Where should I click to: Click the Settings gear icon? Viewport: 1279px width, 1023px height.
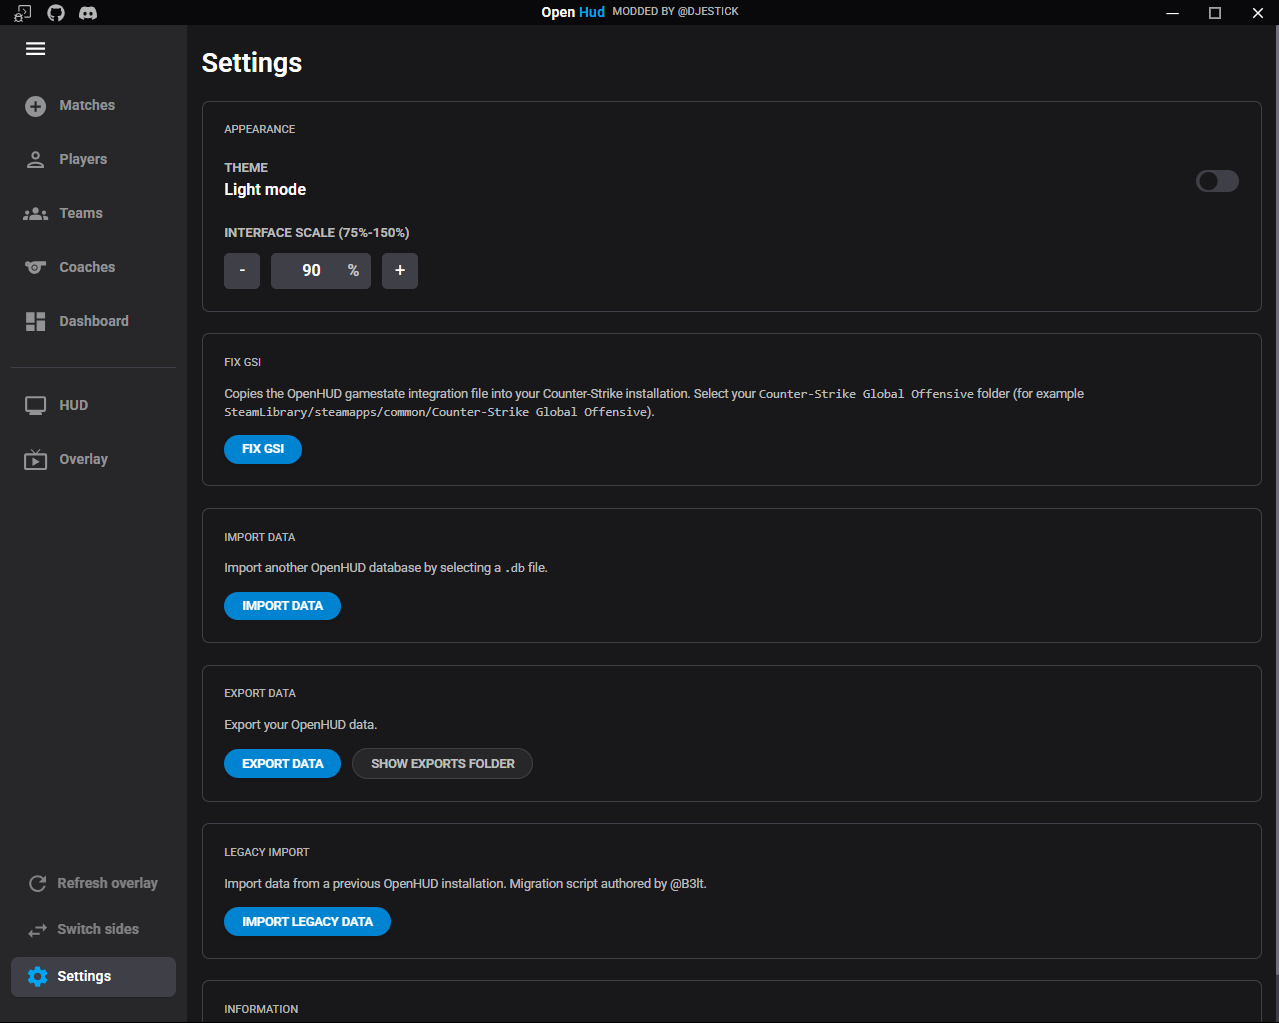pyautogui.click(x=38, y=976)
